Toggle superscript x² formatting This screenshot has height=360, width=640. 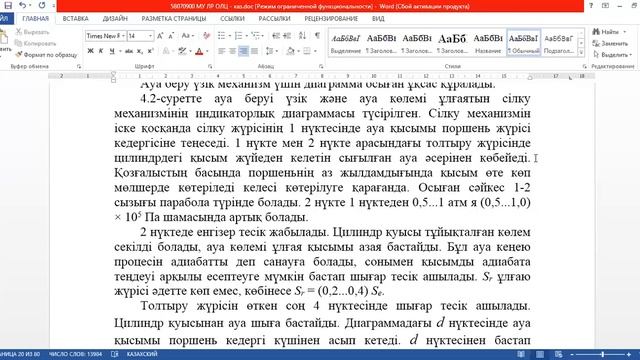click(150, 51)
